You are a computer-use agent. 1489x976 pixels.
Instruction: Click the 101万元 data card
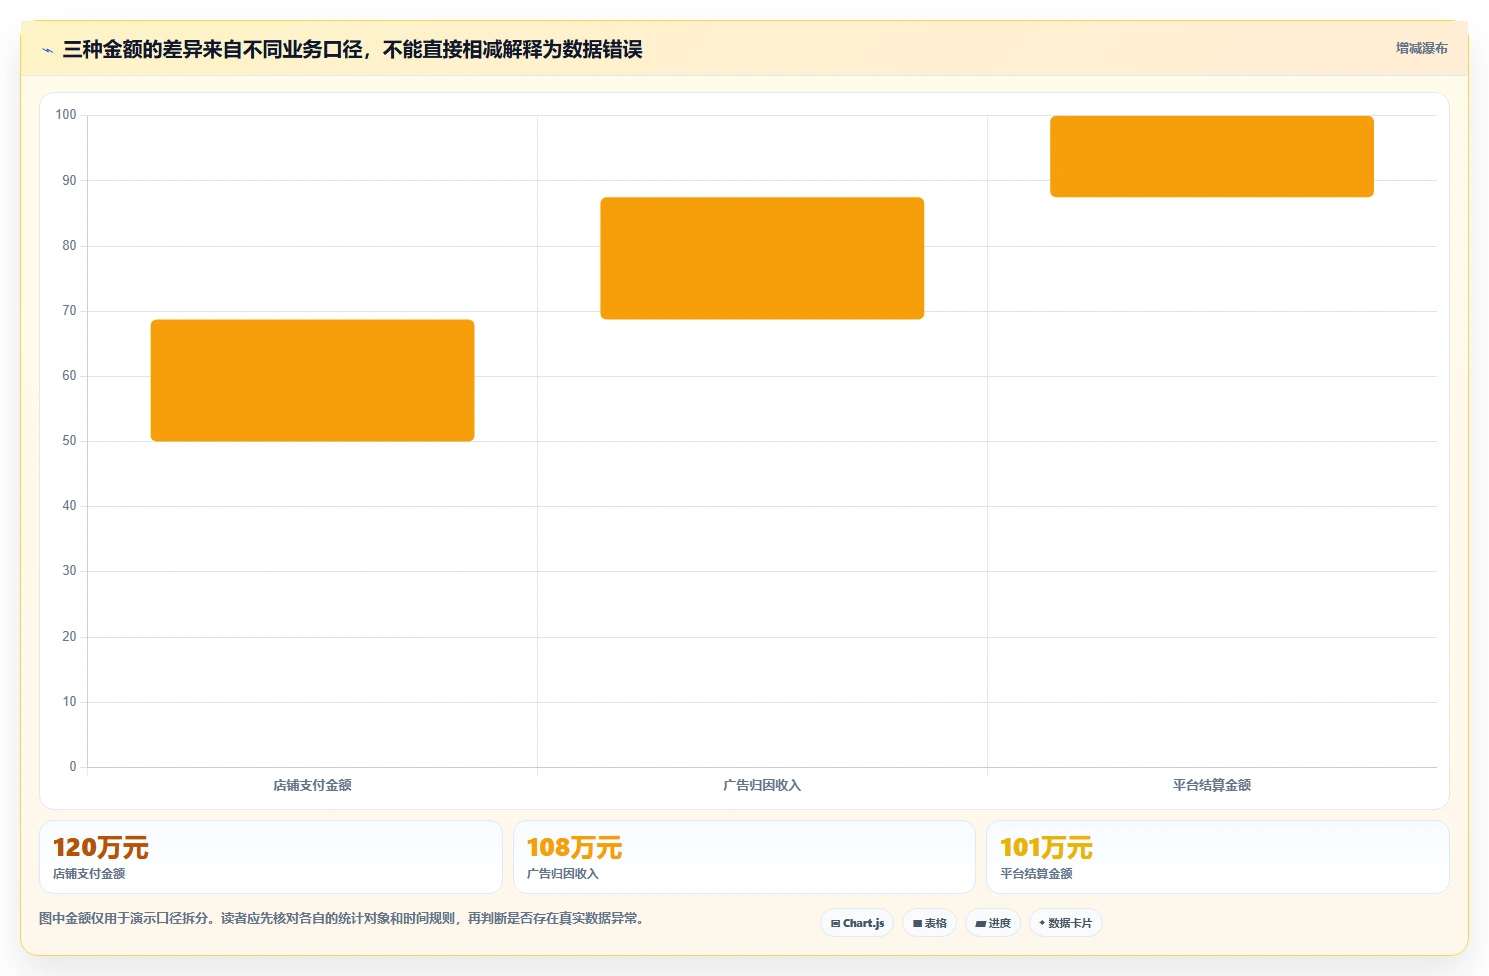point(1217,857)
